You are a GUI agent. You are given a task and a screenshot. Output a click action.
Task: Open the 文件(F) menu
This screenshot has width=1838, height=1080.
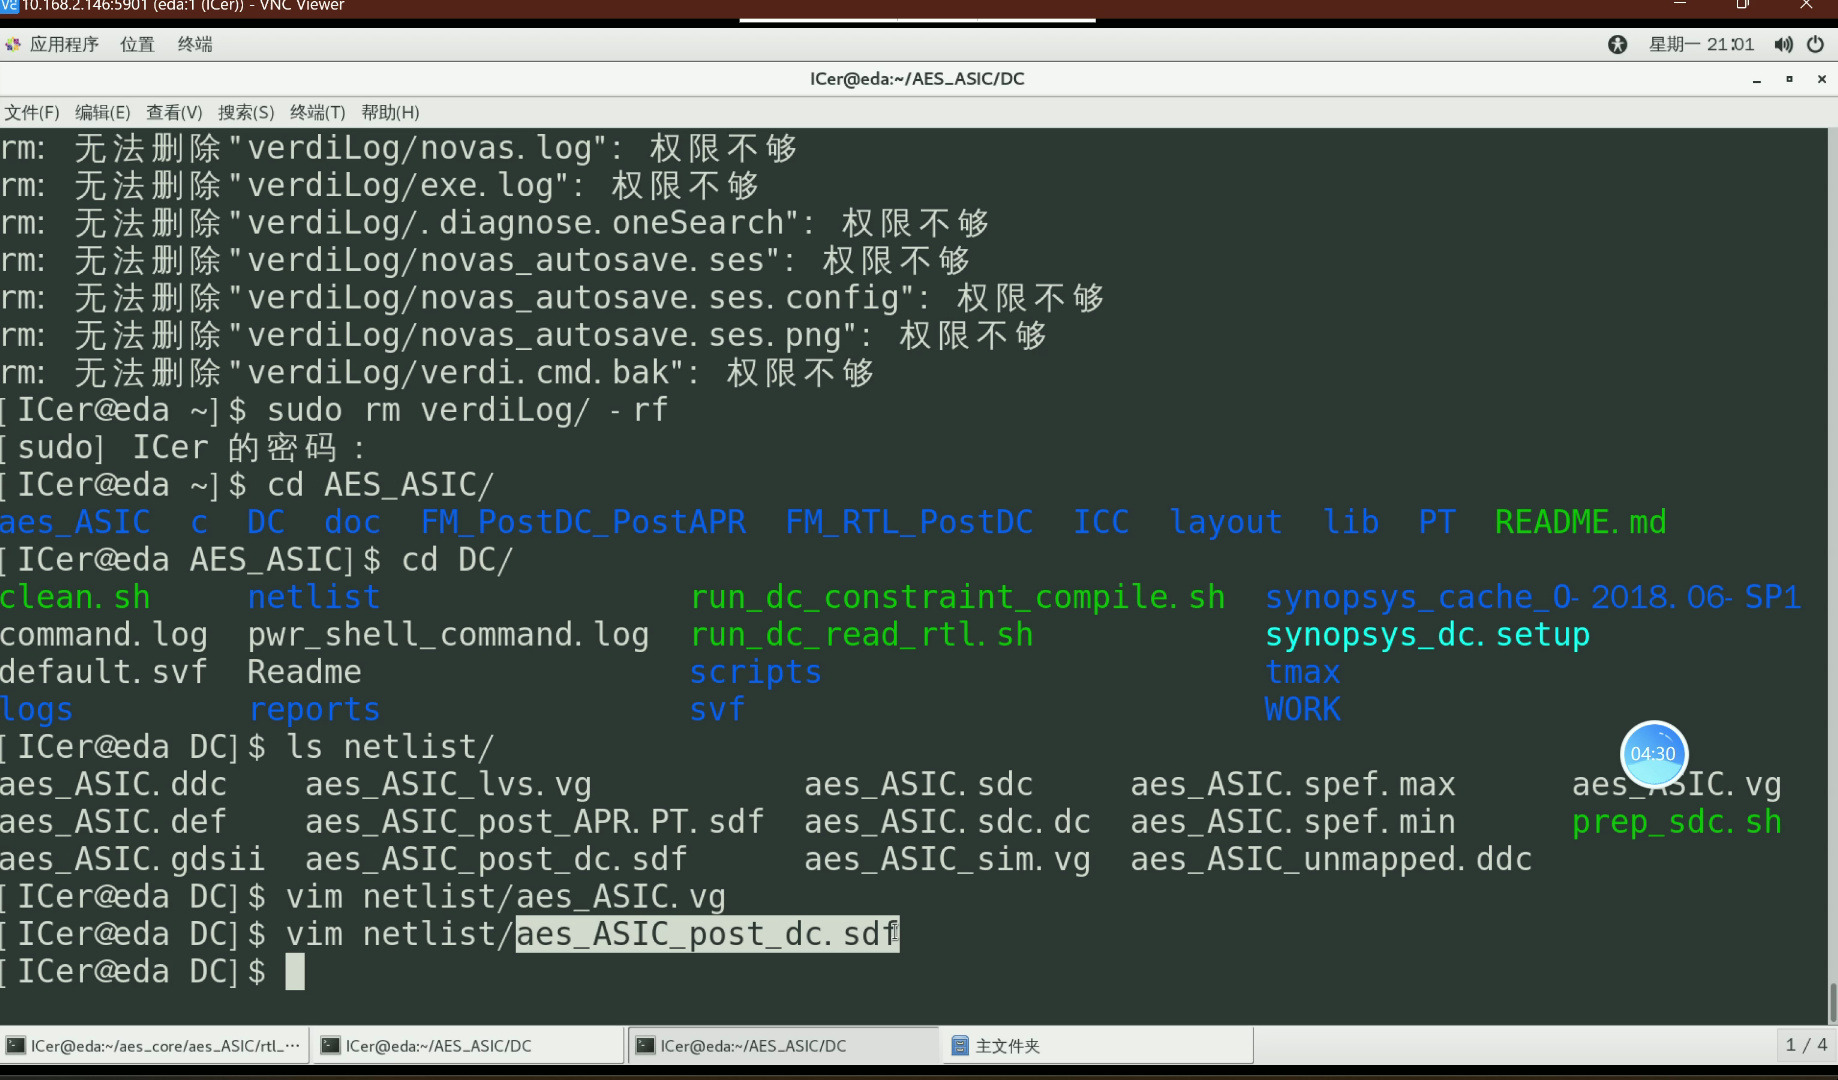point(32,112)
